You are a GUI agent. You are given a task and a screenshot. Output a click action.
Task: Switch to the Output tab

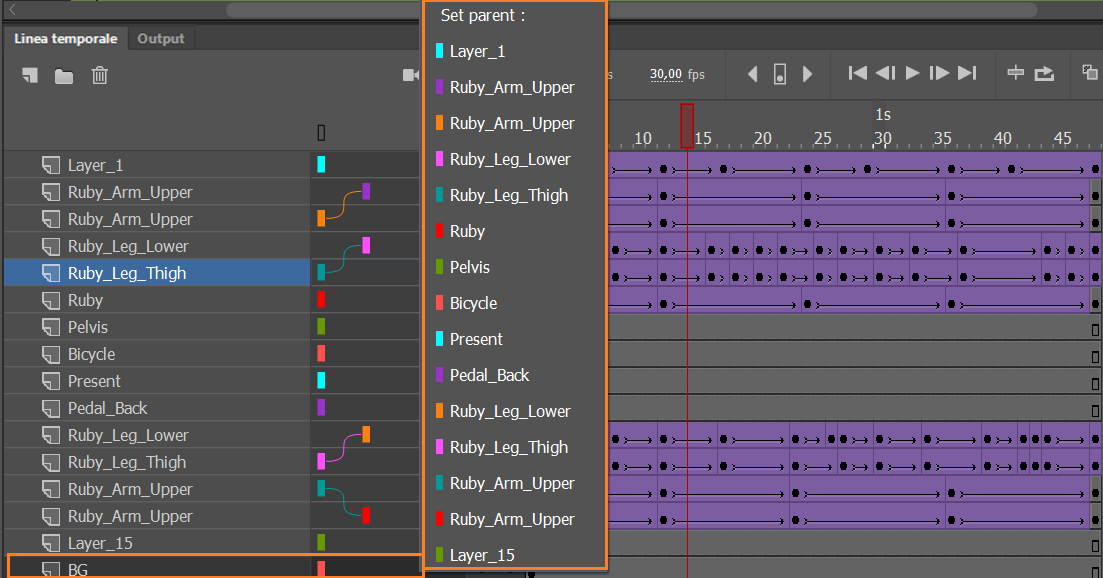[161, 39]
